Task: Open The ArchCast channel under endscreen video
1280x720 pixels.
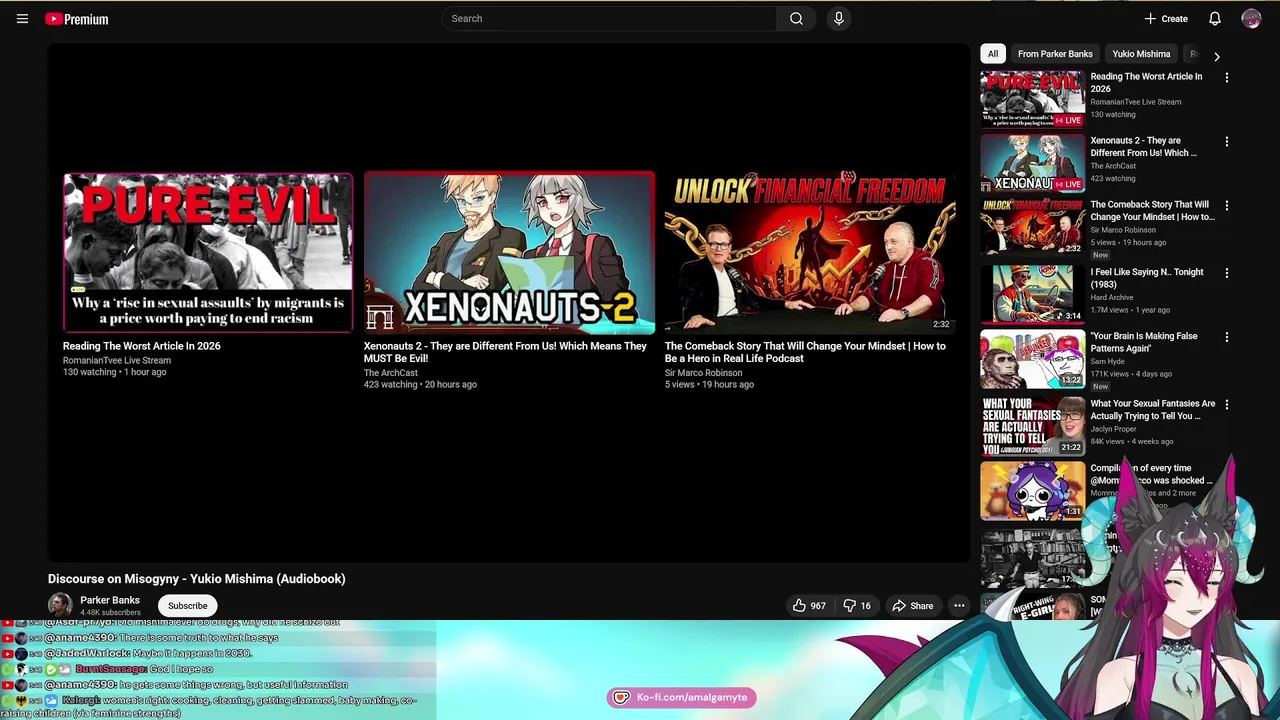Action: tap(391, 373)
